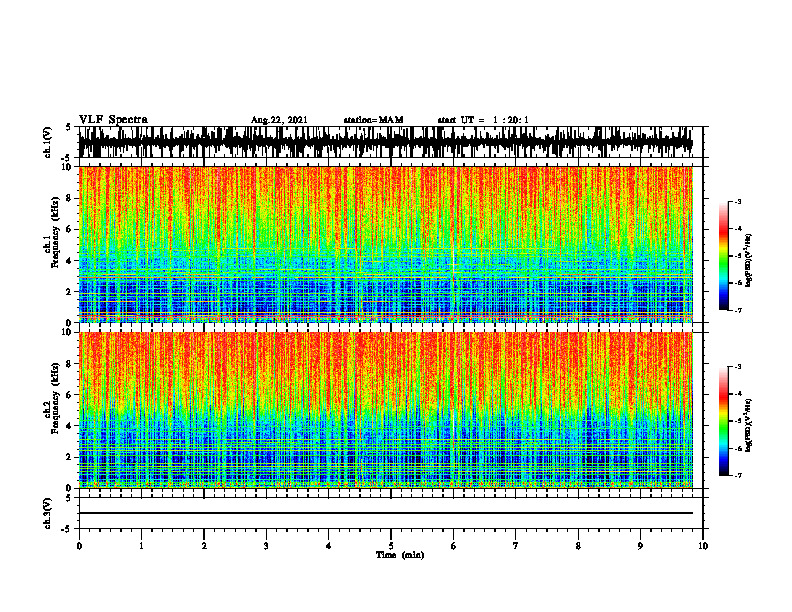The width and height of the screenshot is (792, 612).
Task: Click the "-3" label on ch.2 color bar
Action: 737,367
